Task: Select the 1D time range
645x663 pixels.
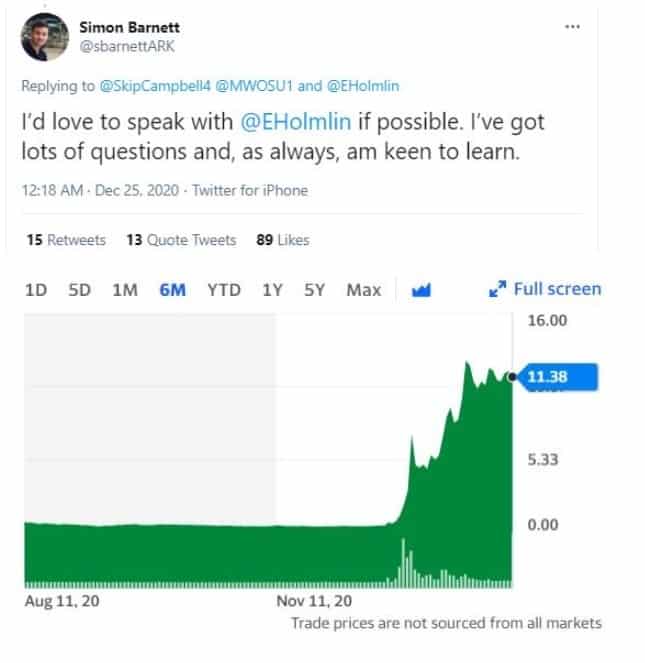Action: click(36, 290)
